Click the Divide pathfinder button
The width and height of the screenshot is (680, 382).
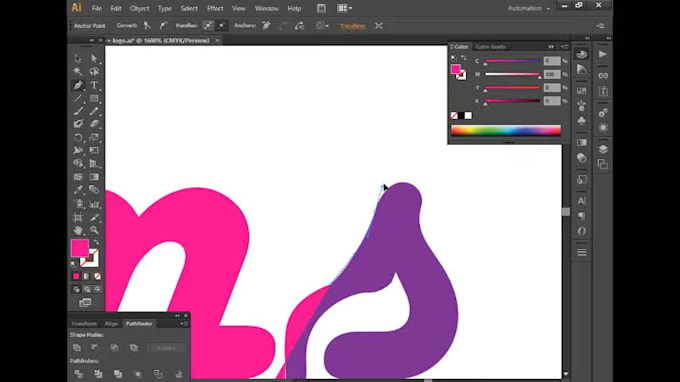pos(78,374)
